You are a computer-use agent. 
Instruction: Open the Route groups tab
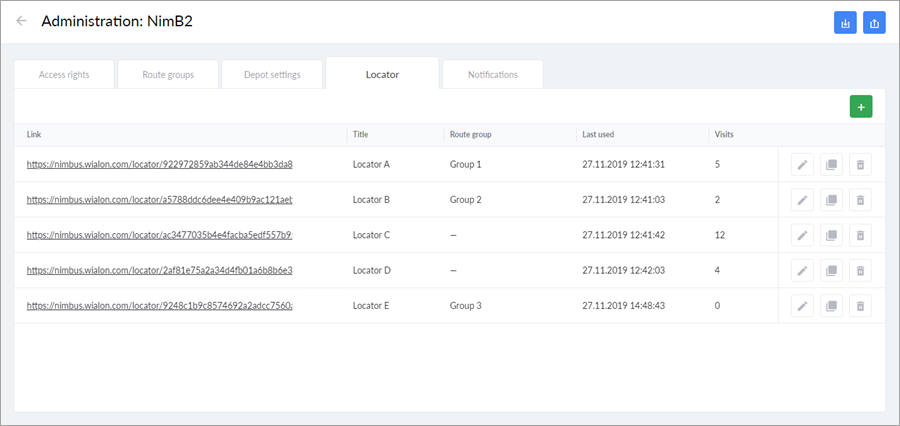[x=168, y=75]
